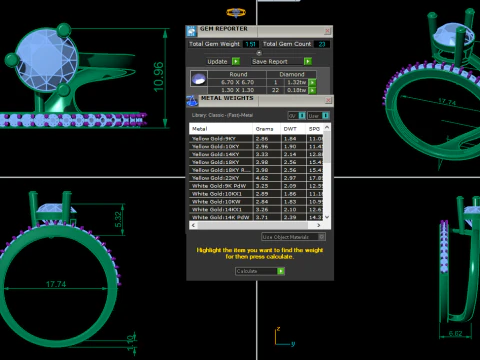The width and height of the screenshot is (480, 360).
Task: Click the Total Gem Weight value 1.51
Action: (250, 44)
